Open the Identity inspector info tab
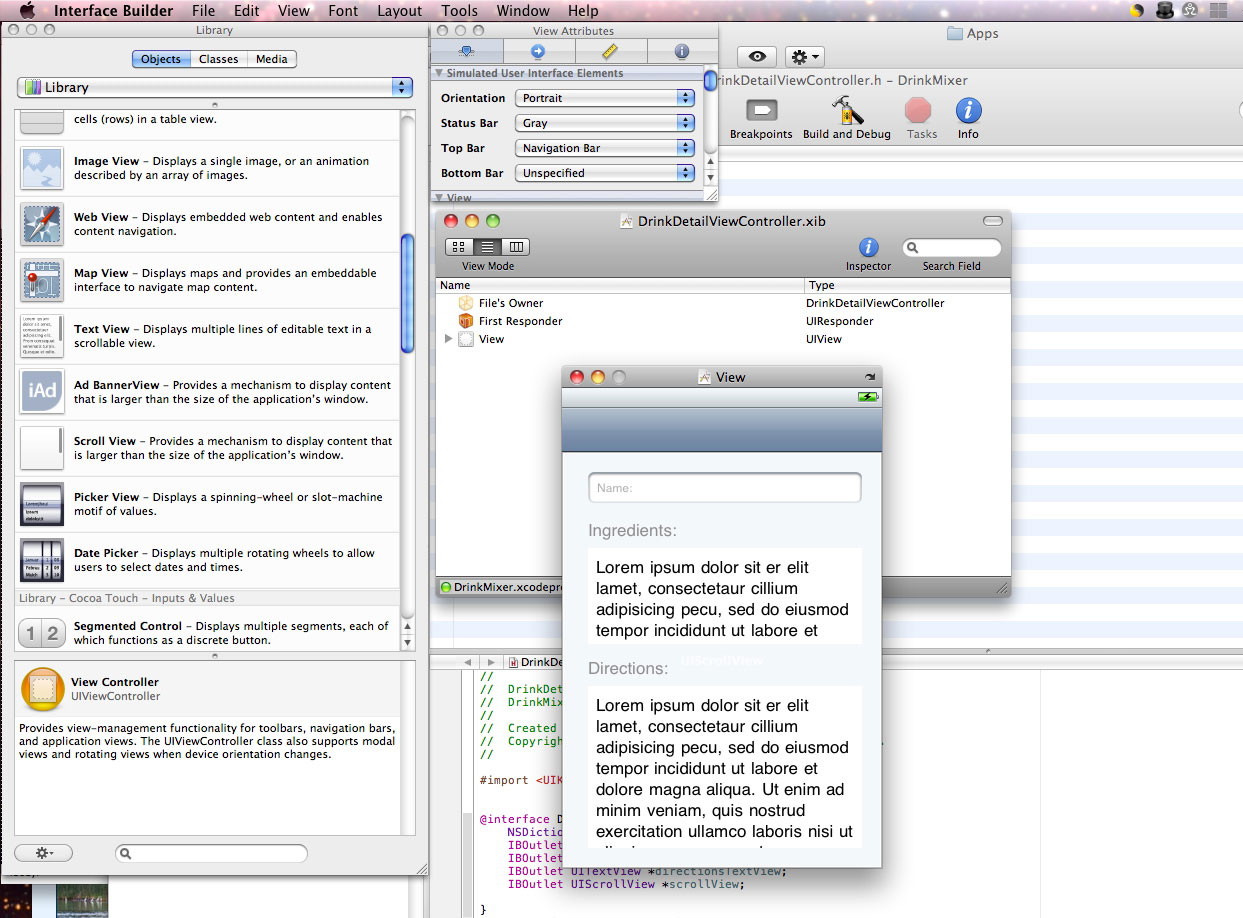This screenshot has height=918, width=1243. click(682, 51)
